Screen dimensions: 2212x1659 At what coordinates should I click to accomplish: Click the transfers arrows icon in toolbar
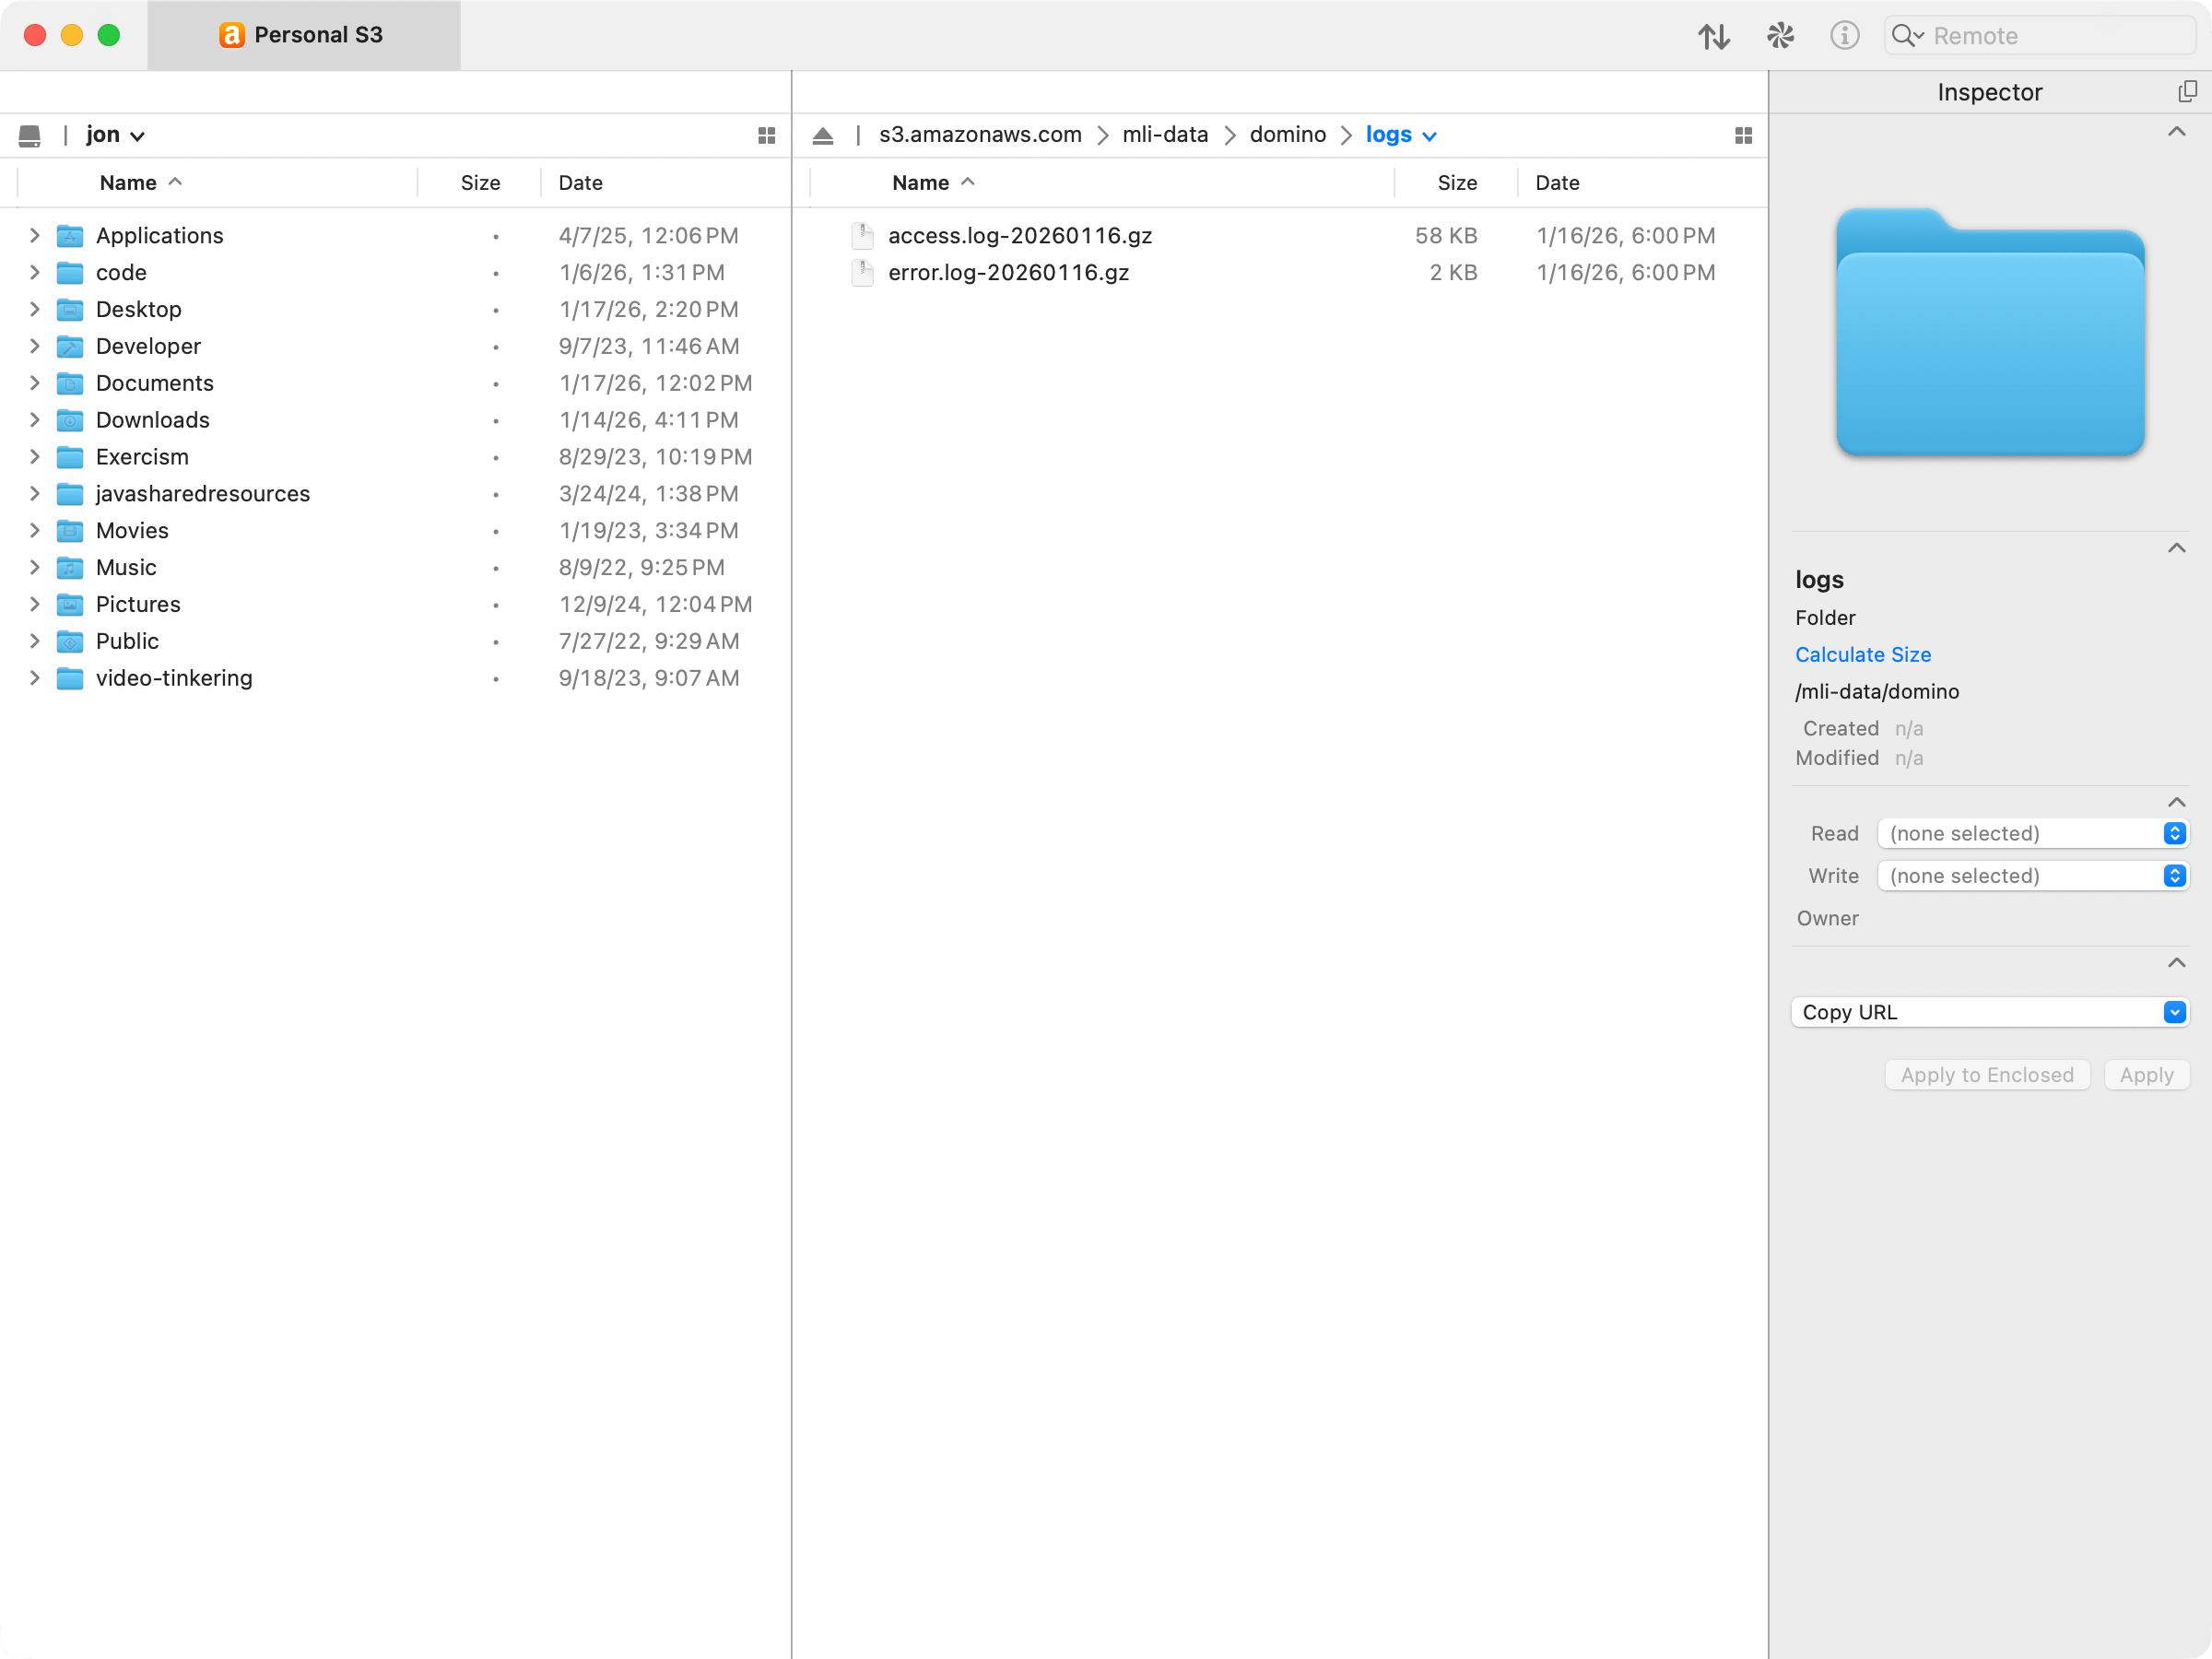pyautogui.click(x=1713, y=36)
